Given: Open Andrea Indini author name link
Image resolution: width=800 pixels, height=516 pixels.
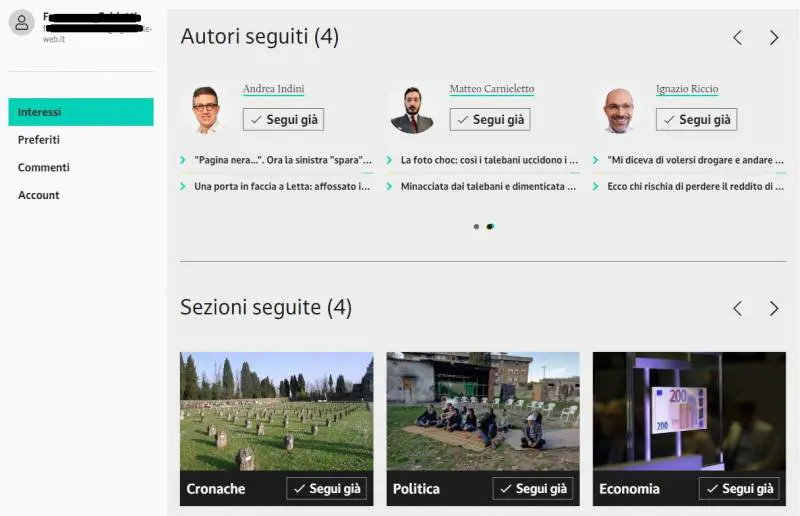Looking at the screenshot, I should coord(273,89).
